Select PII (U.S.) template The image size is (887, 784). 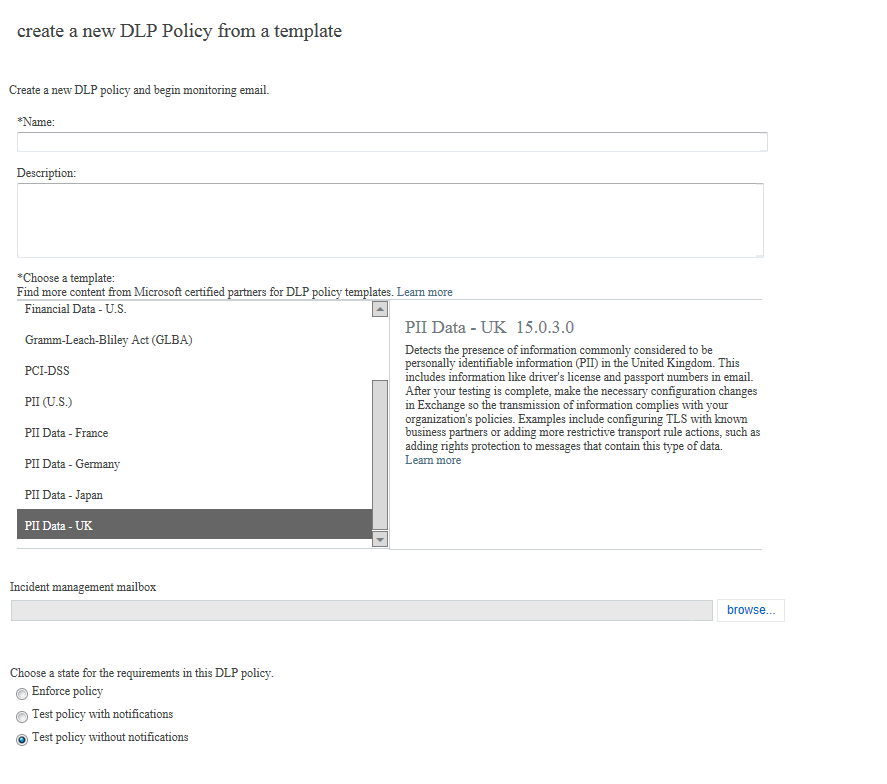point(49,402)
